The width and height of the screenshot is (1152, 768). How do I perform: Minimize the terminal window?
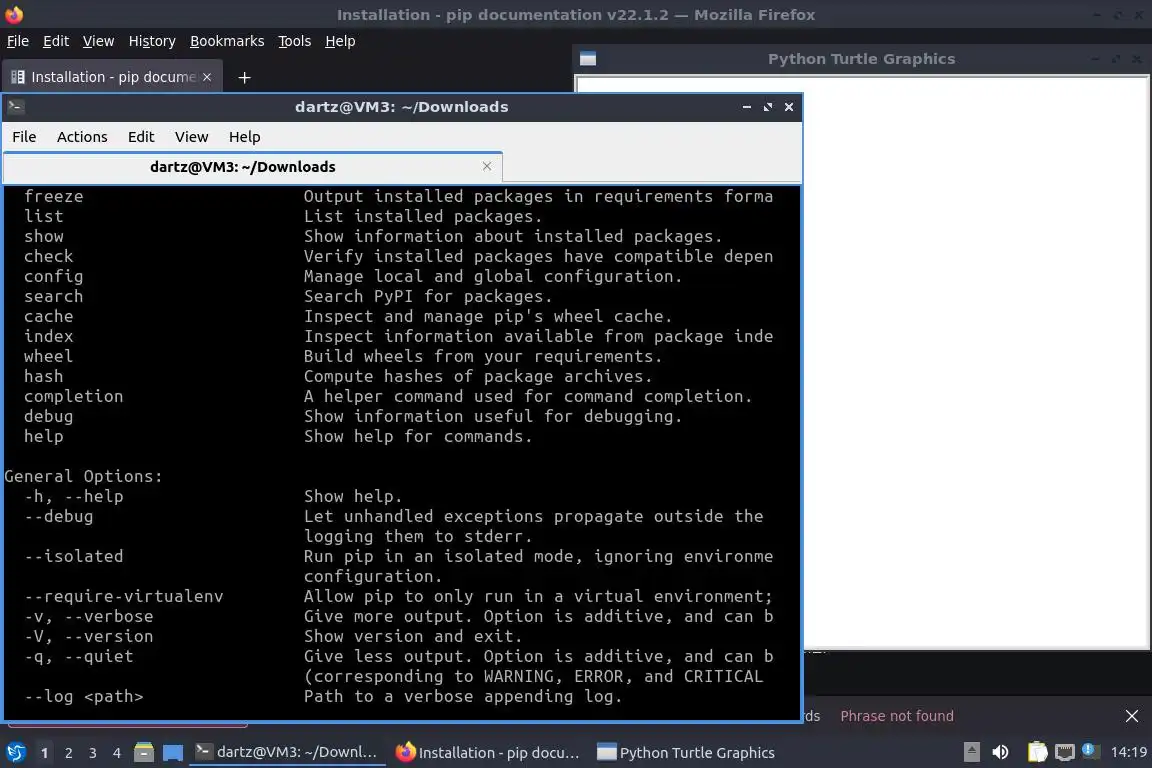tap(746, 107)
